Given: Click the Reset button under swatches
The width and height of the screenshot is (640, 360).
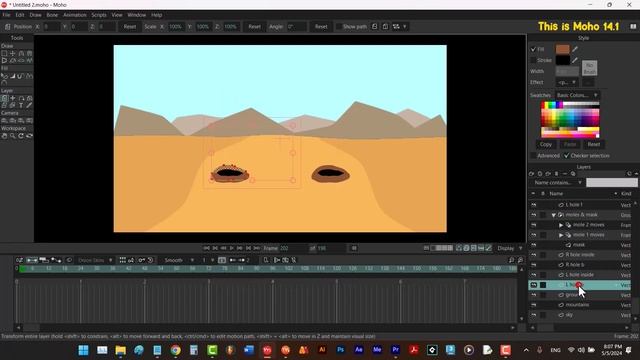Looking at the screenshot, I should [593, 144].
